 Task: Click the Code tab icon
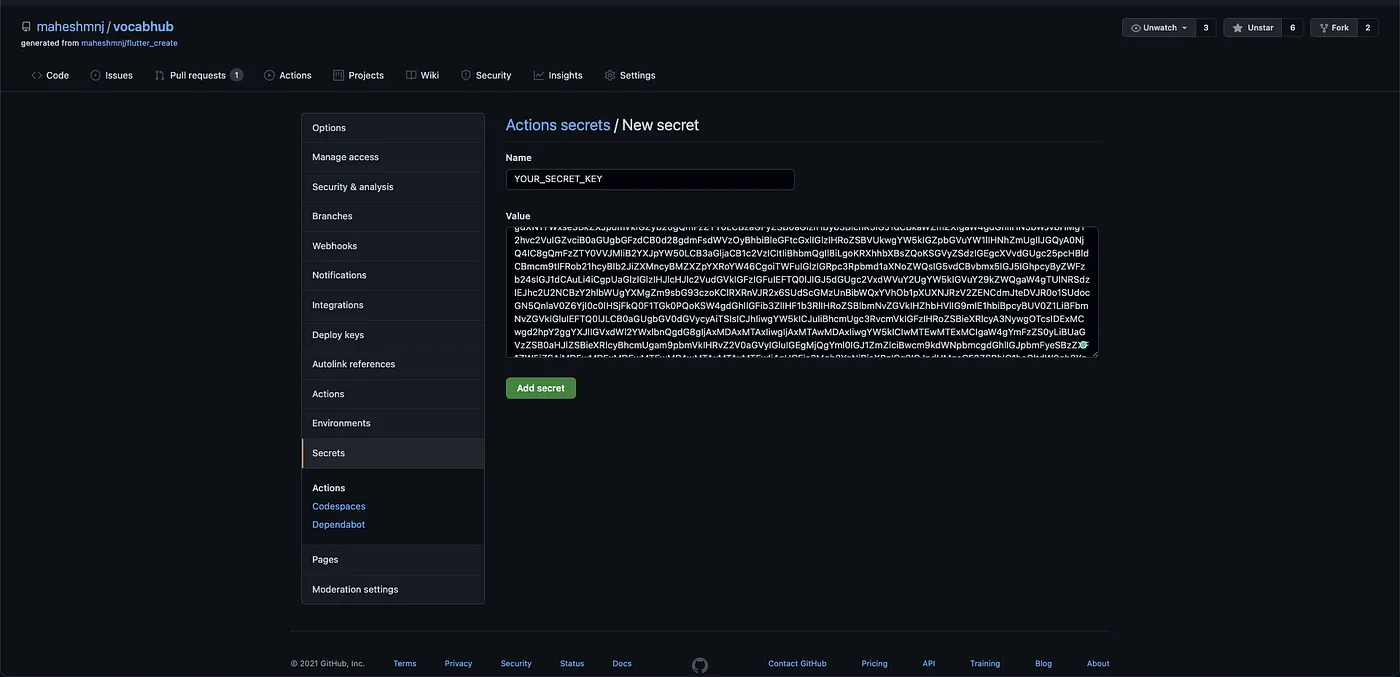click(x=36, y=75)
